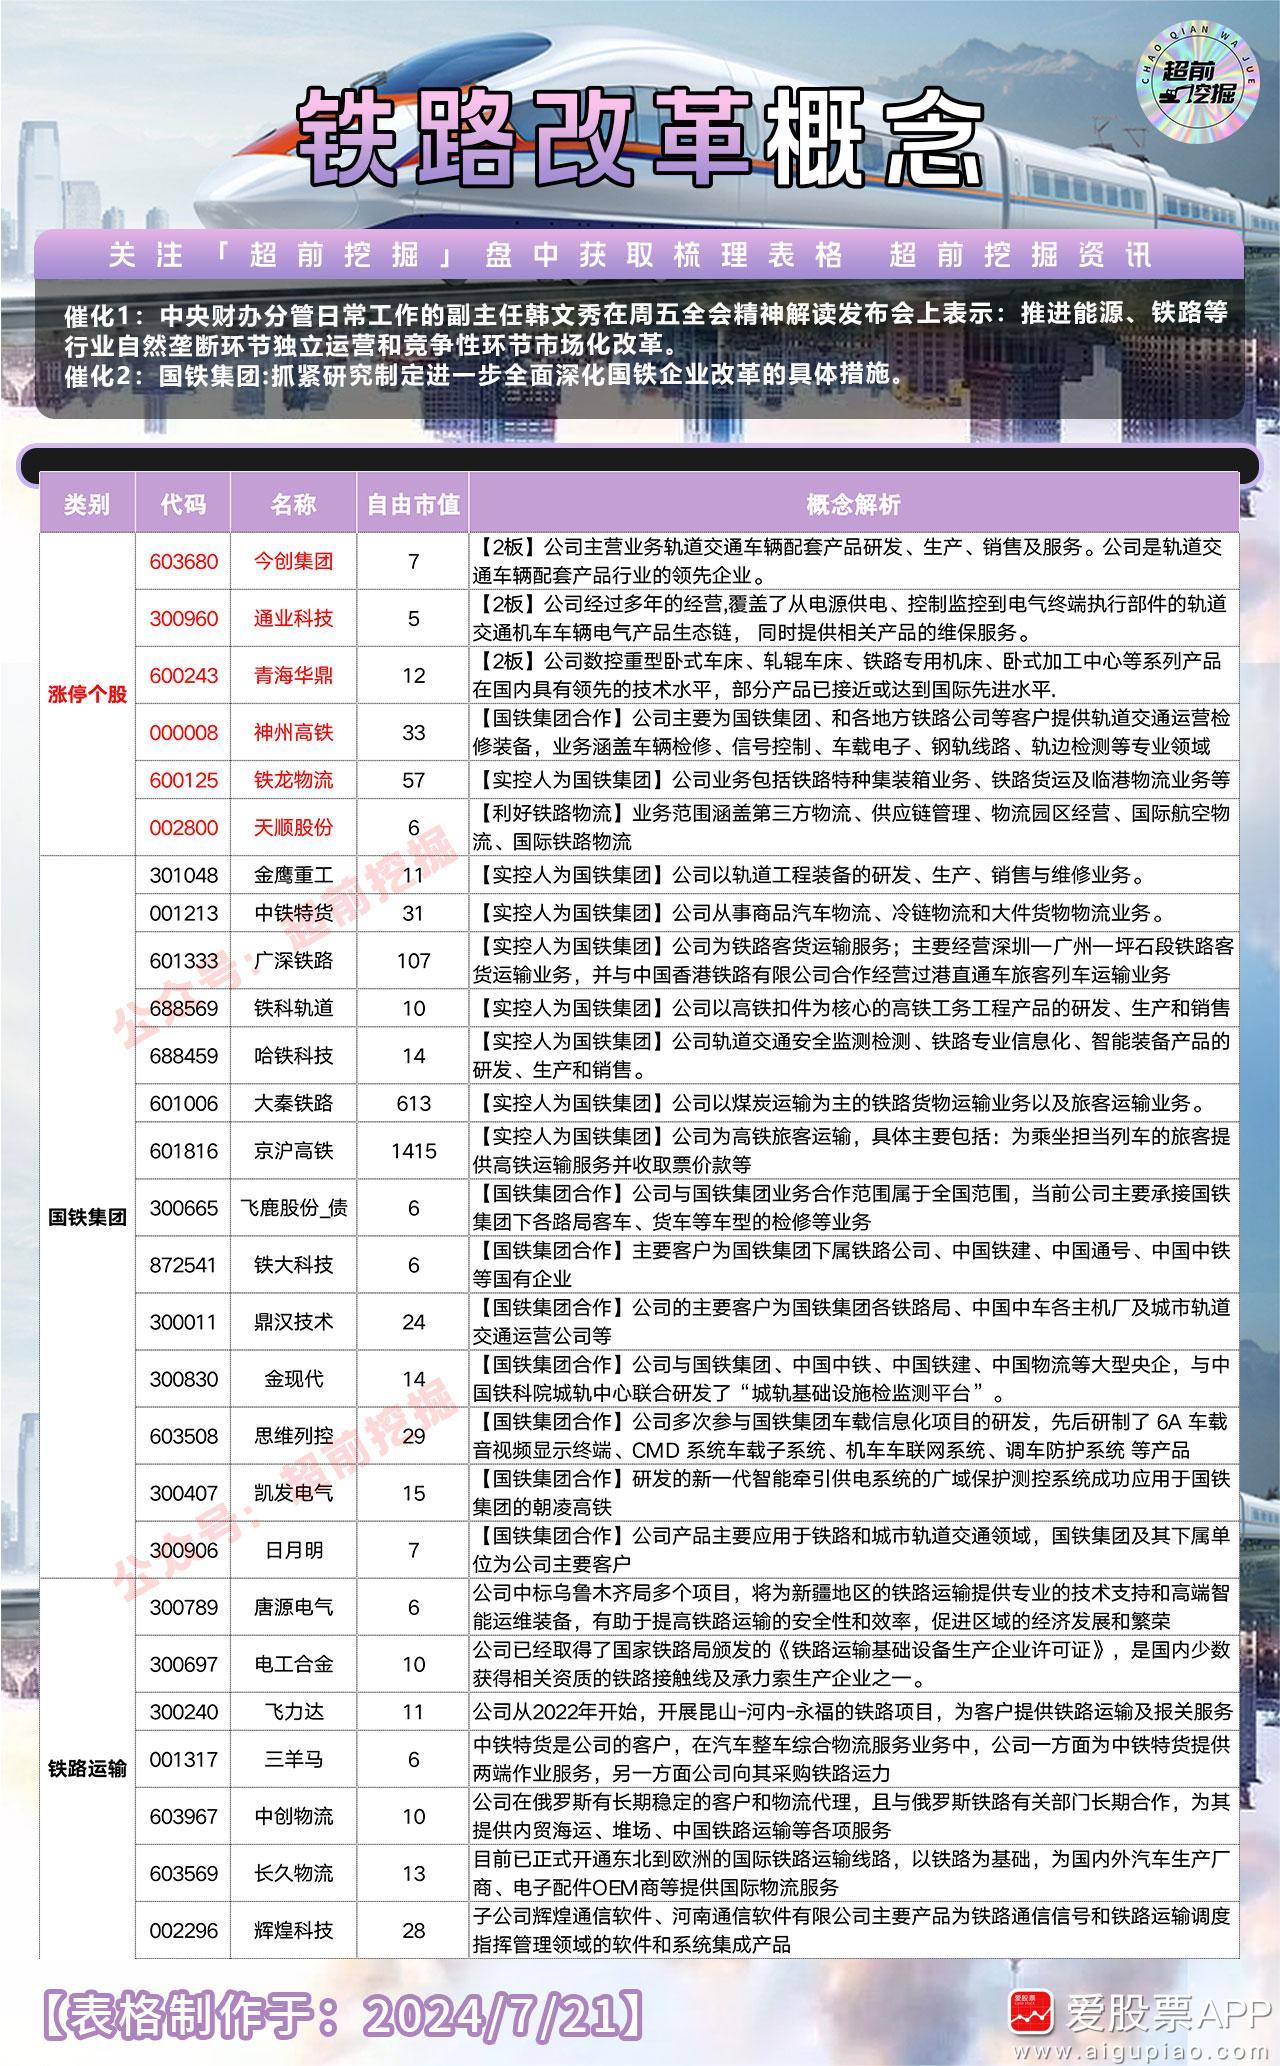Select stock code 300960
The image size is (1280, 2066).
183,618
